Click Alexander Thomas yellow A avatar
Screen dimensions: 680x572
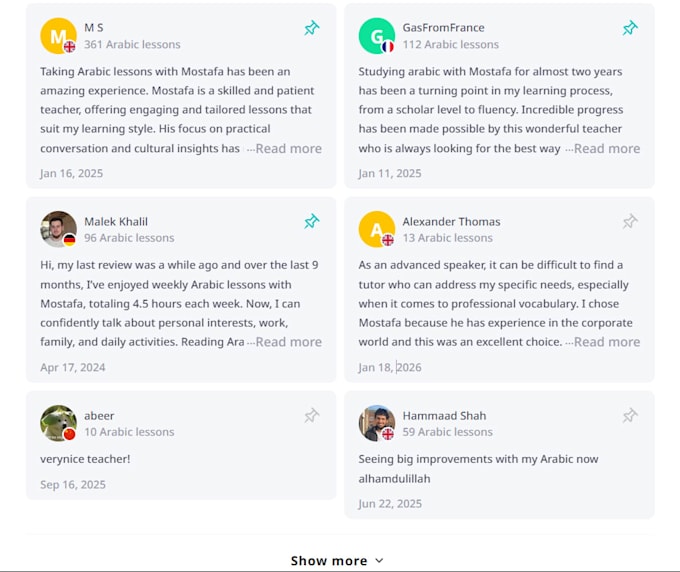[377, 229]
